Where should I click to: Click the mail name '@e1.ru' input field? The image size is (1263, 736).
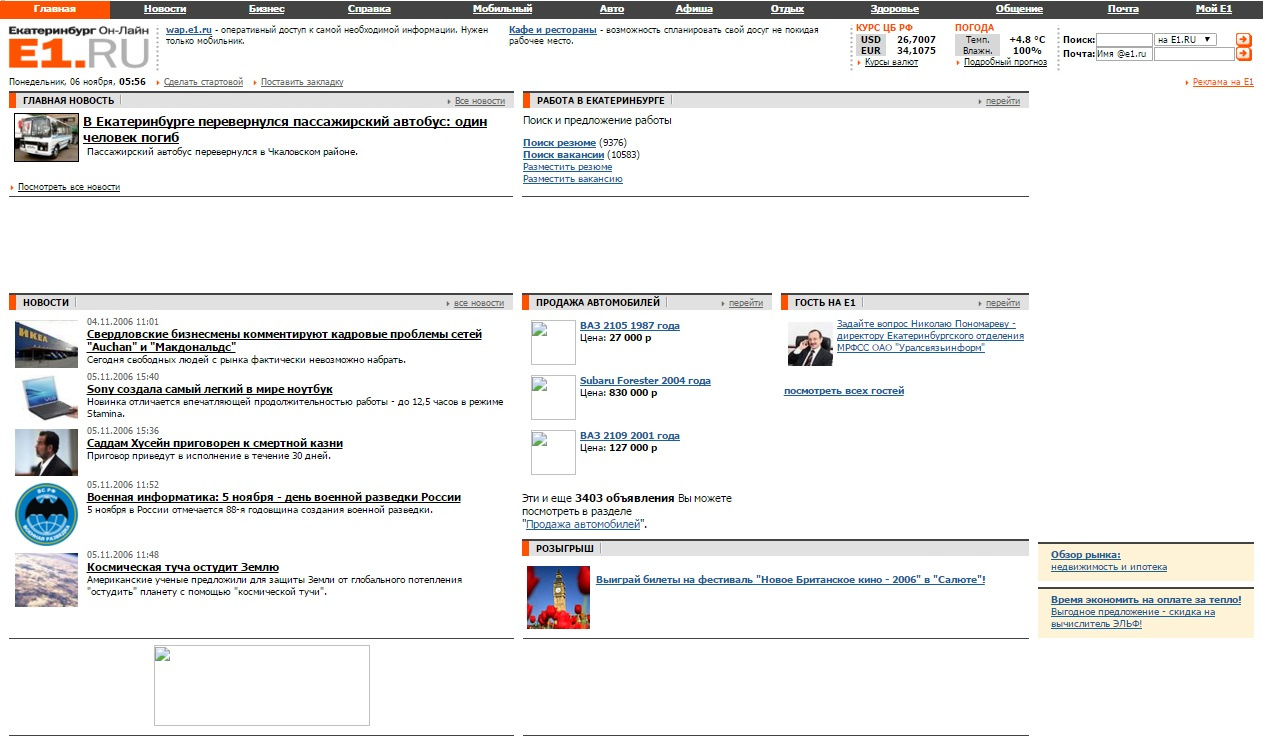pyautogui.click(x=1124, y=54)
